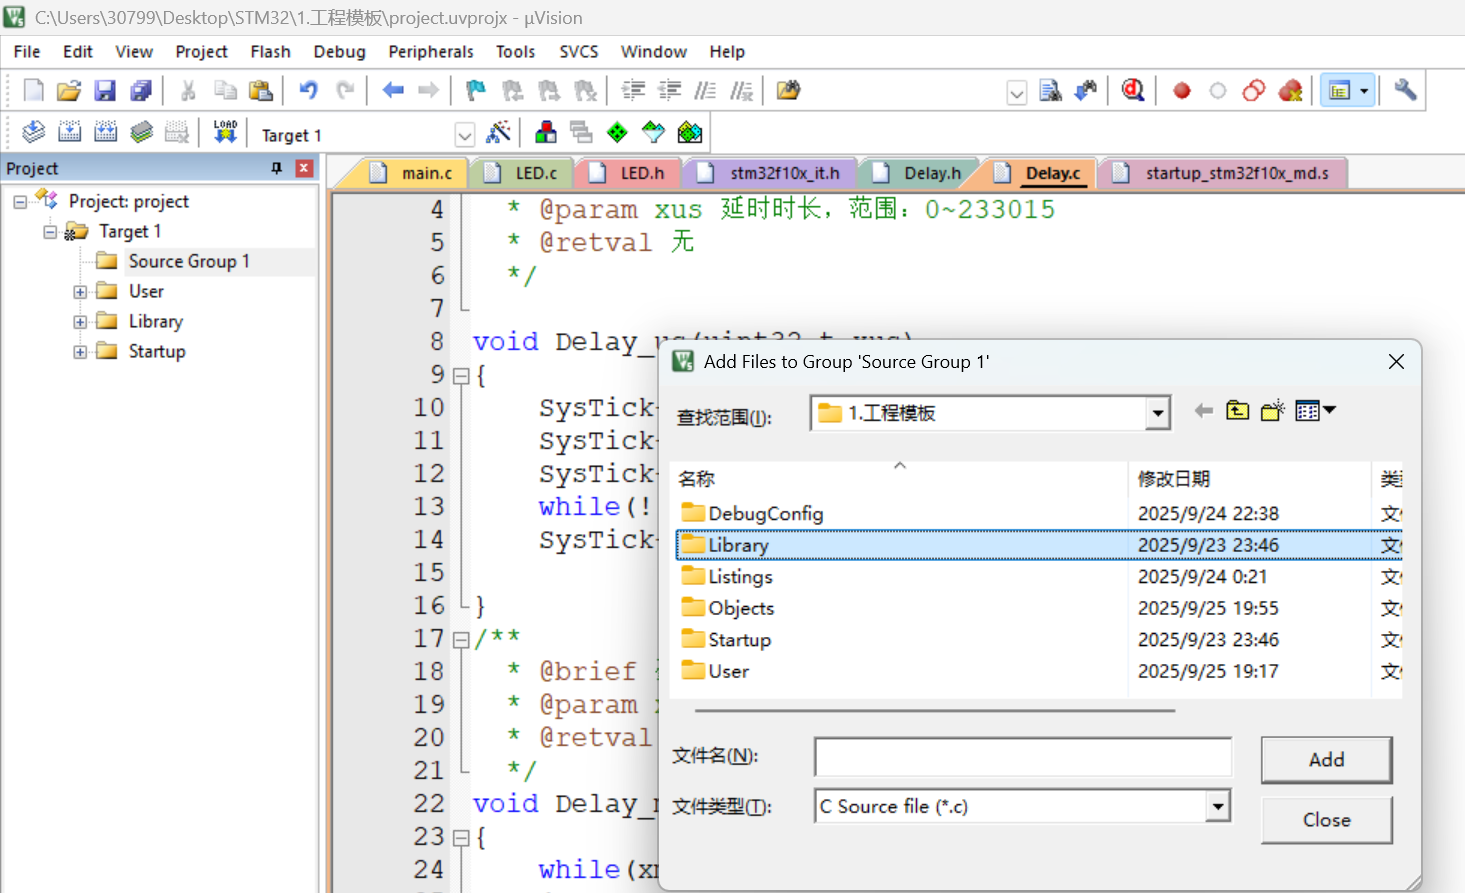
Task: Collapse the Target 1 tree node
Action: [50, 232]
